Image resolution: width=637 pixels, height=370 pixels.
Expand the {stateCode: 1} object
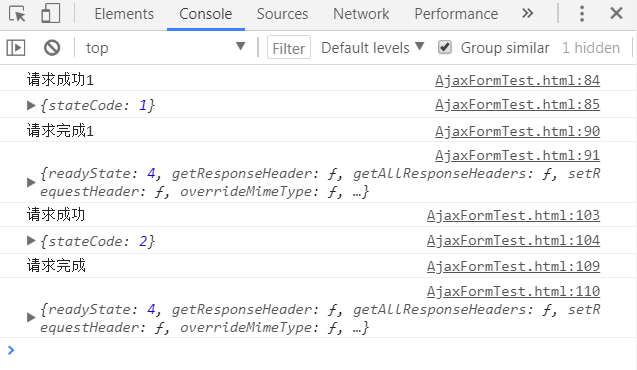[31, 106]
